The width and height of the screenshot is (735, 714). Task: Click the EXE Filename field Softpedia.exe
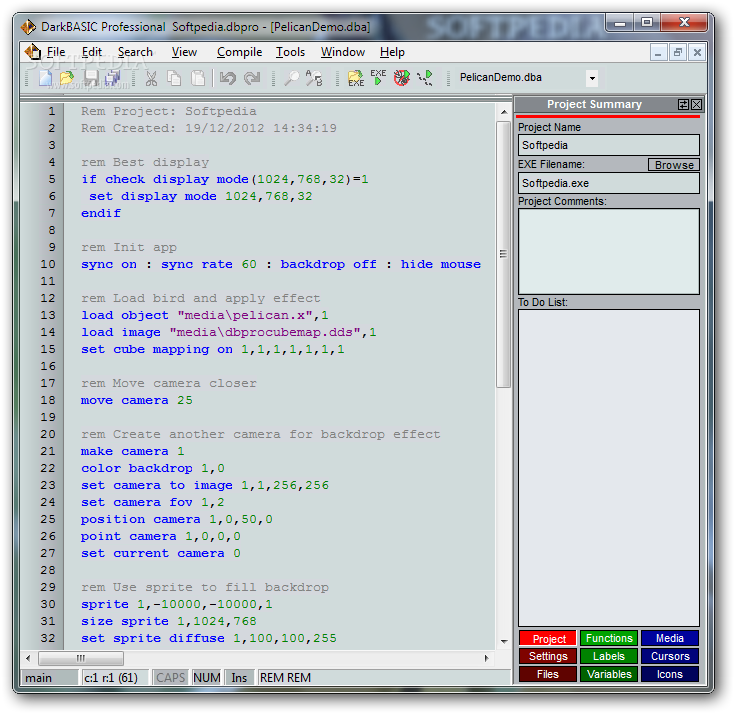click(608, 183)
